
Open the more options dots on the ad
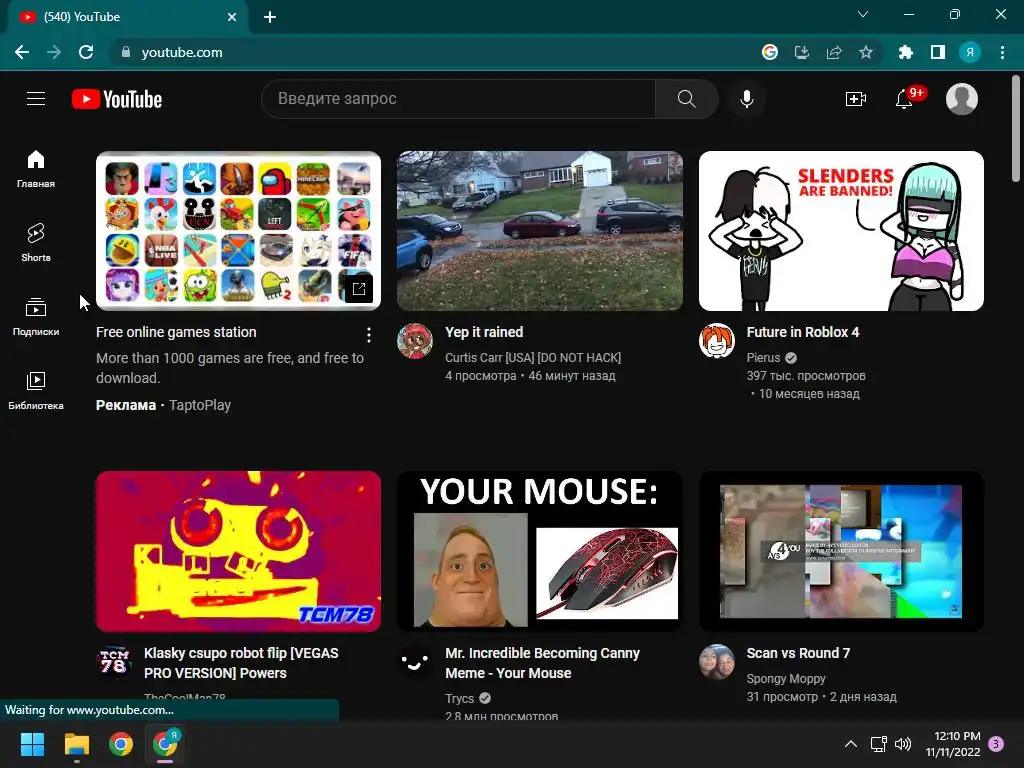[x=369, y=334]
